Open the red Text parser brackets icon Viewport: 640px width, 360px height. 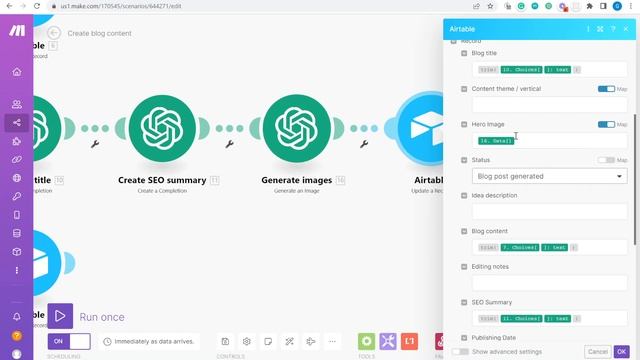point(409,341)
